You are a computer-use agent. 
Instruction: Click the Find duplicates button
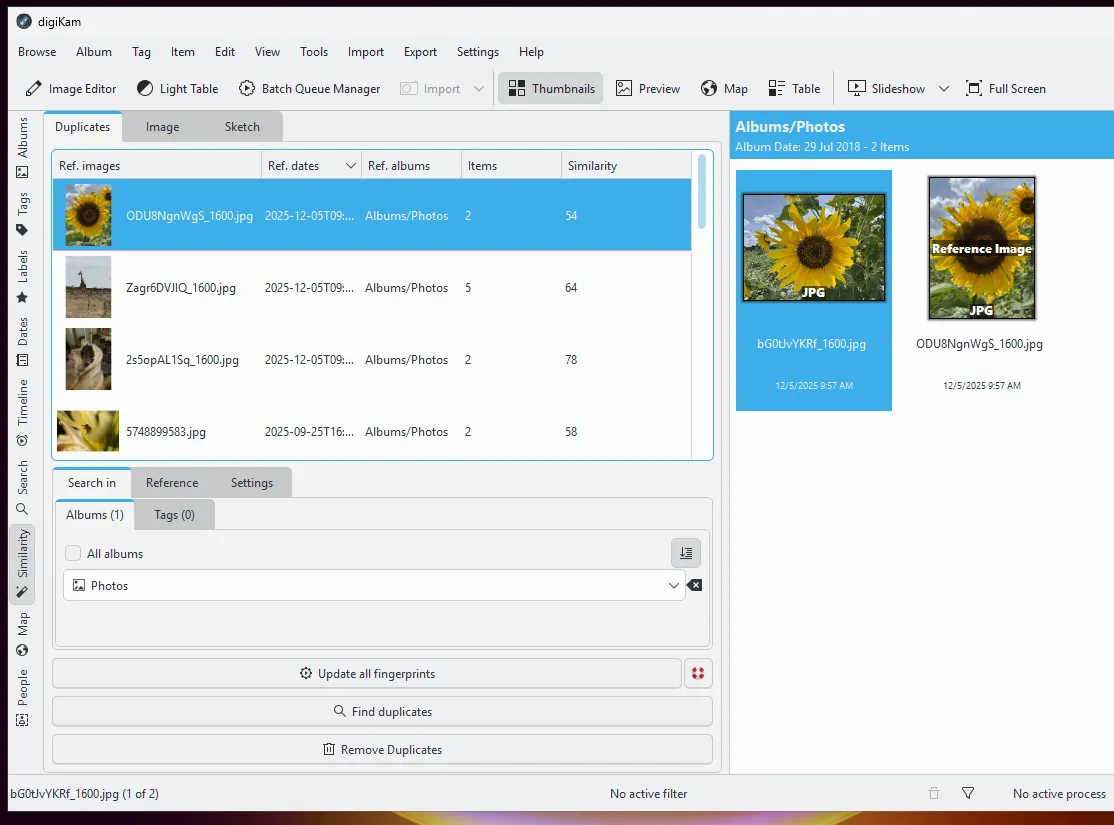point(382,712)
